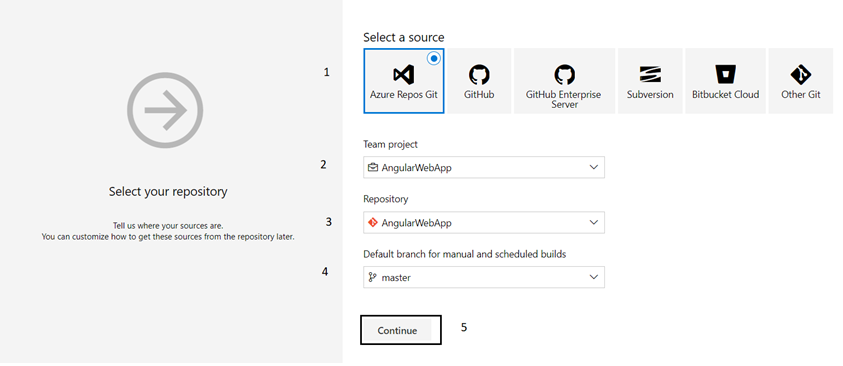
Task: Open the Repository dropdown
Action: [x=484, y=223]
